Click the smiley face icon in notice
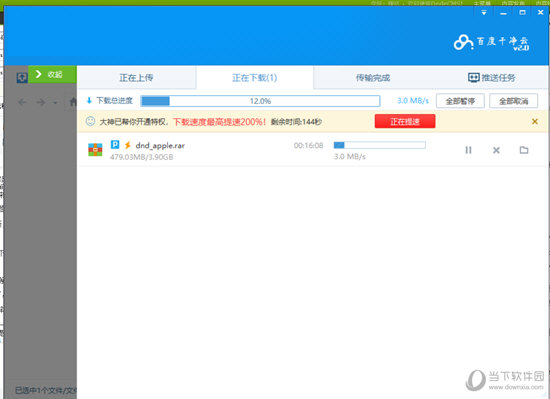 (90, 121)
